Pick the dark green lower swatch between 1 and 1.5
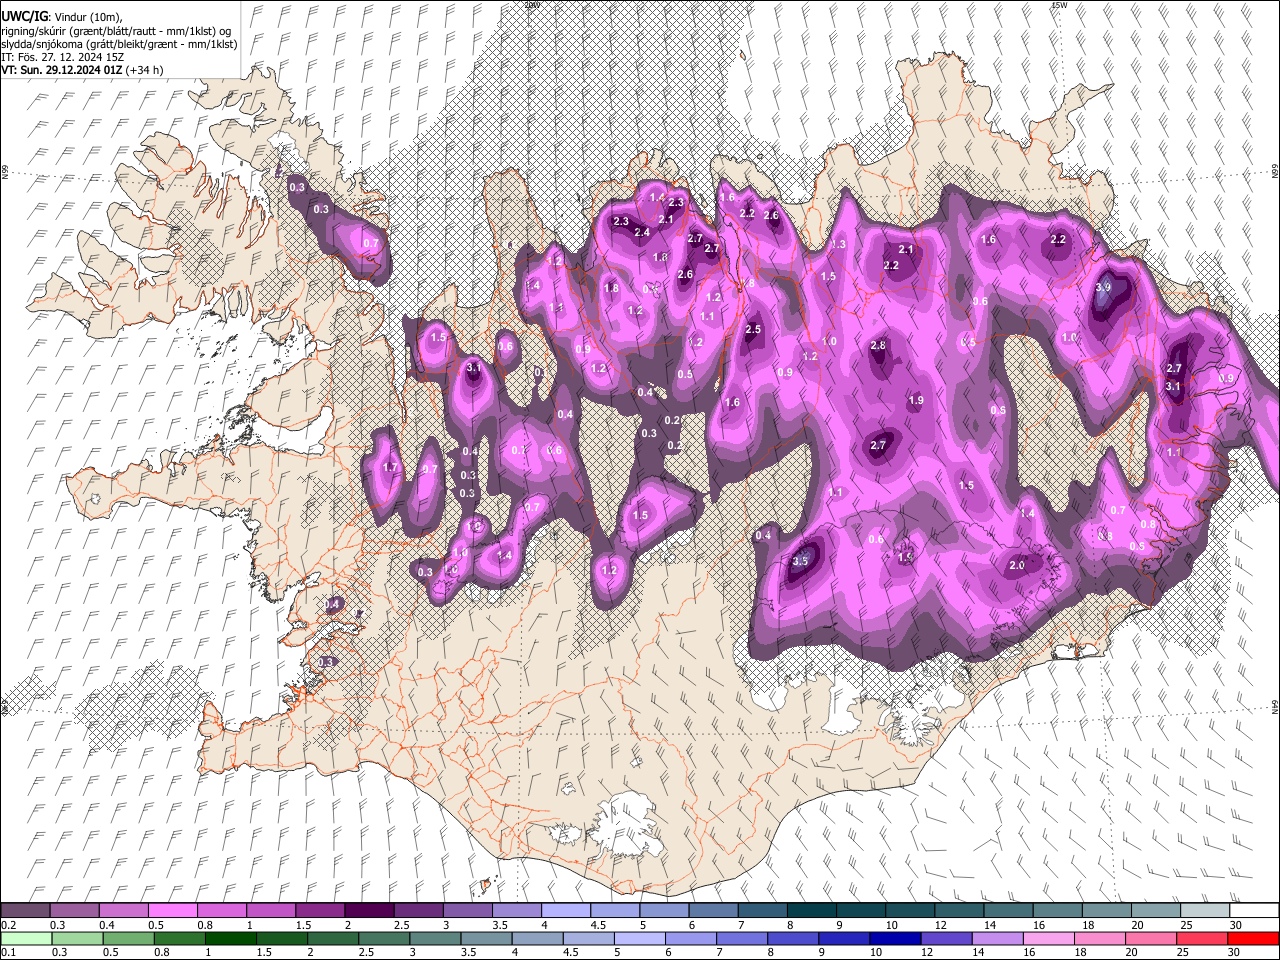The image size is (1280, 960). pyautogui.click(x=230, y=938)
